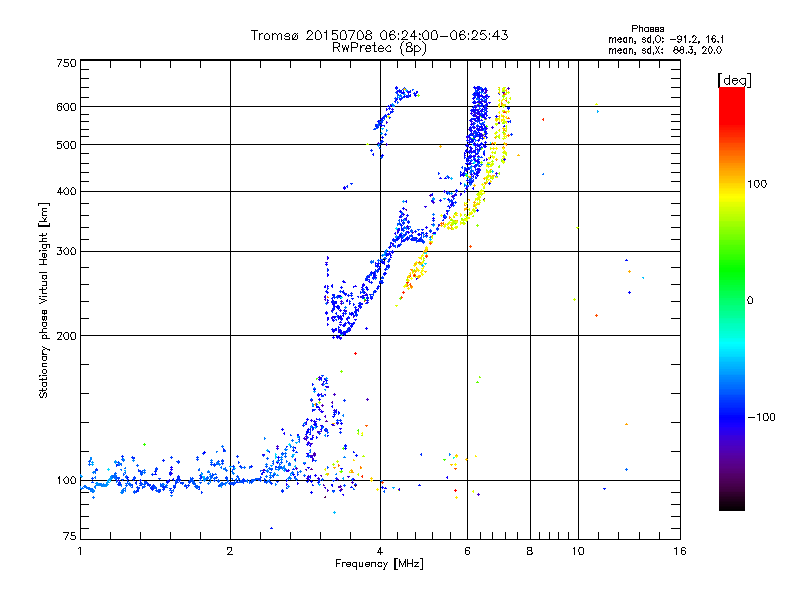Click the x-axis tick label "16"
The width and height of the screenshot is (800, 600).
pyautogui.click(x=680, y=551)
